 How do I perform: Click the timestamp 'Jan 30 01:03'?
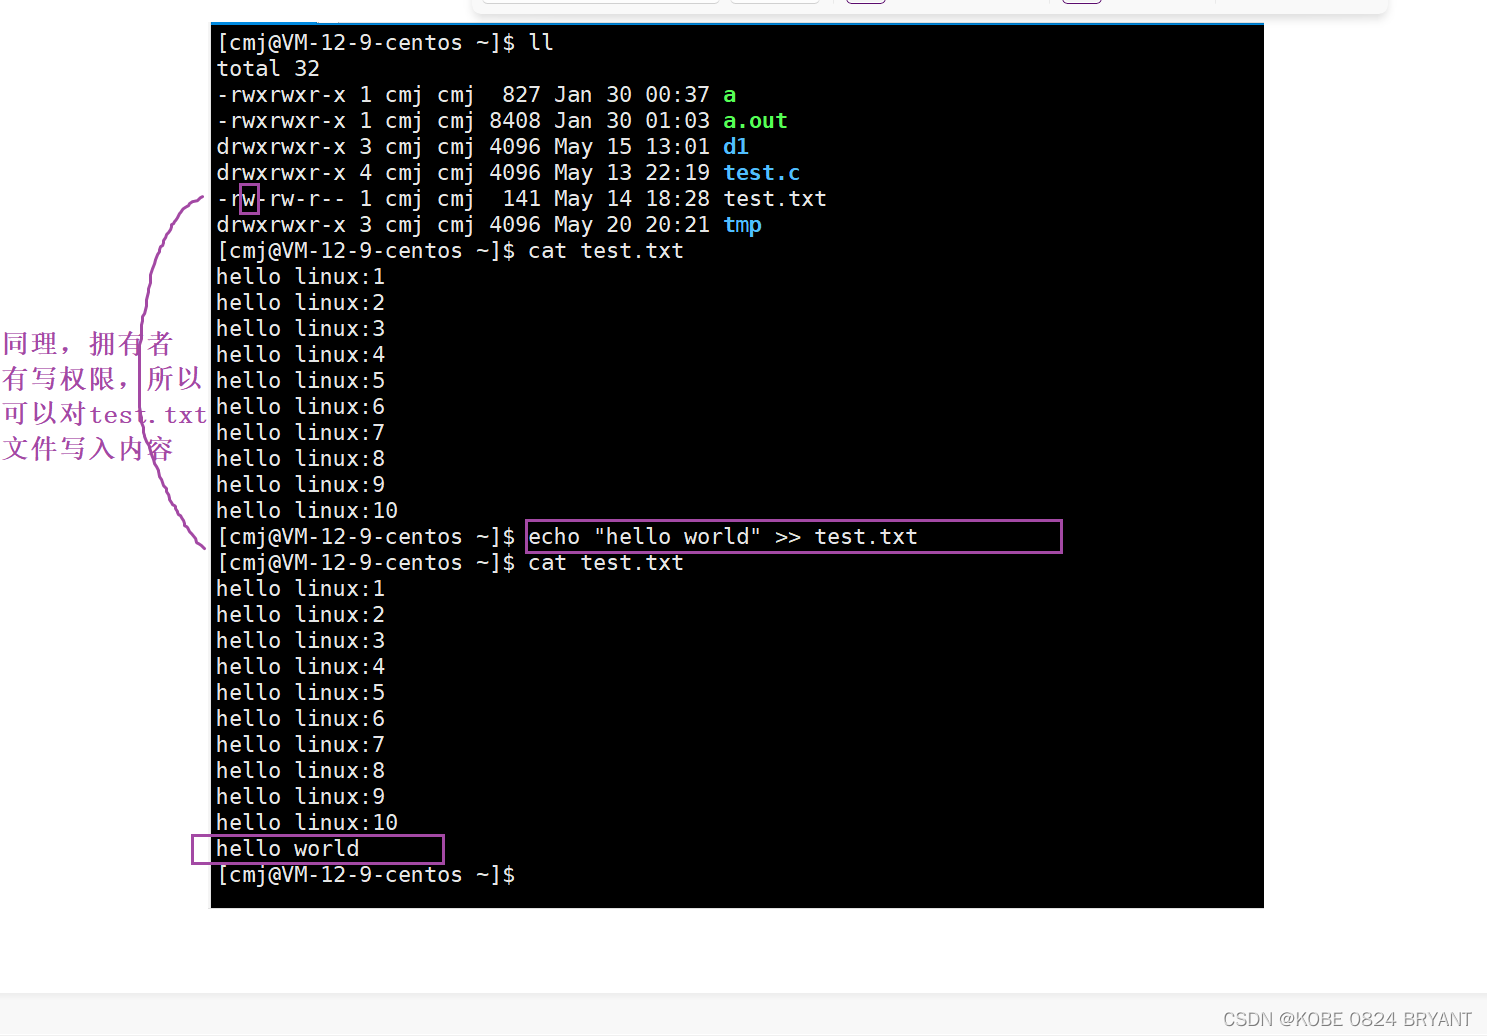tap(632, 120)
